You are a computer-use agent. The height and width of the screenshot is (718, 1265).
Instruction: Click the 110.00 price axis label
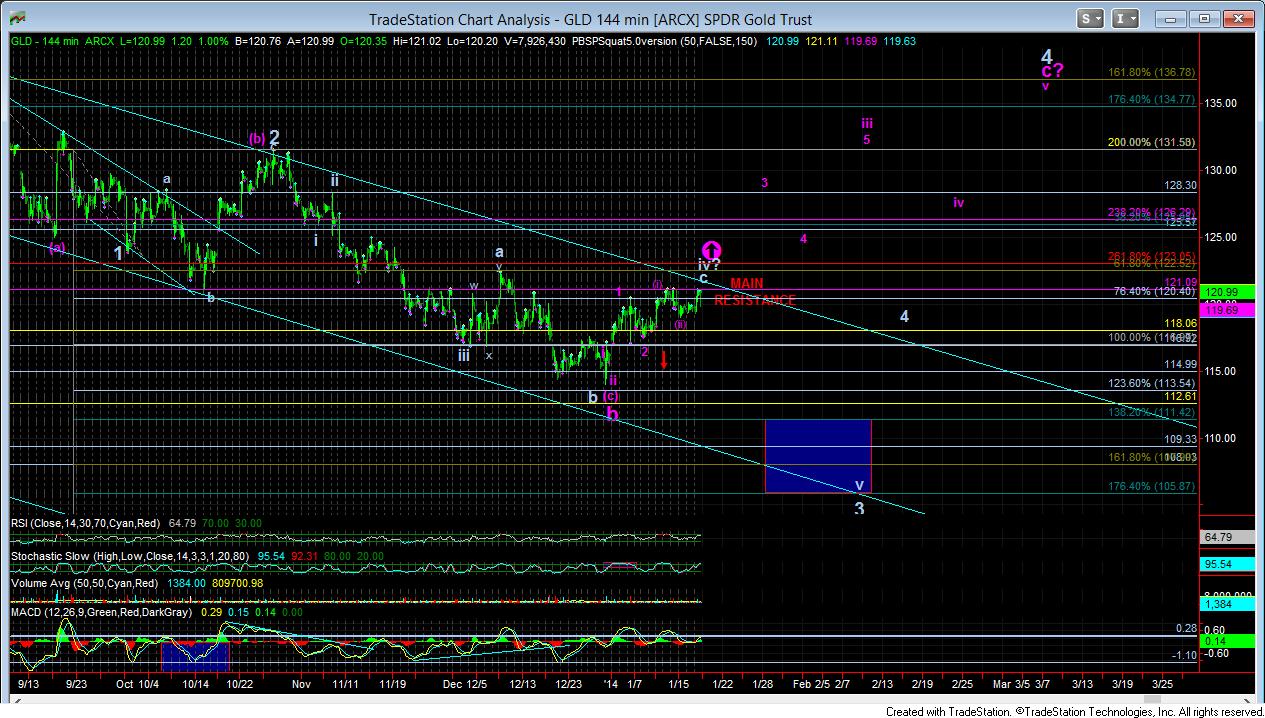point(1221,438)
